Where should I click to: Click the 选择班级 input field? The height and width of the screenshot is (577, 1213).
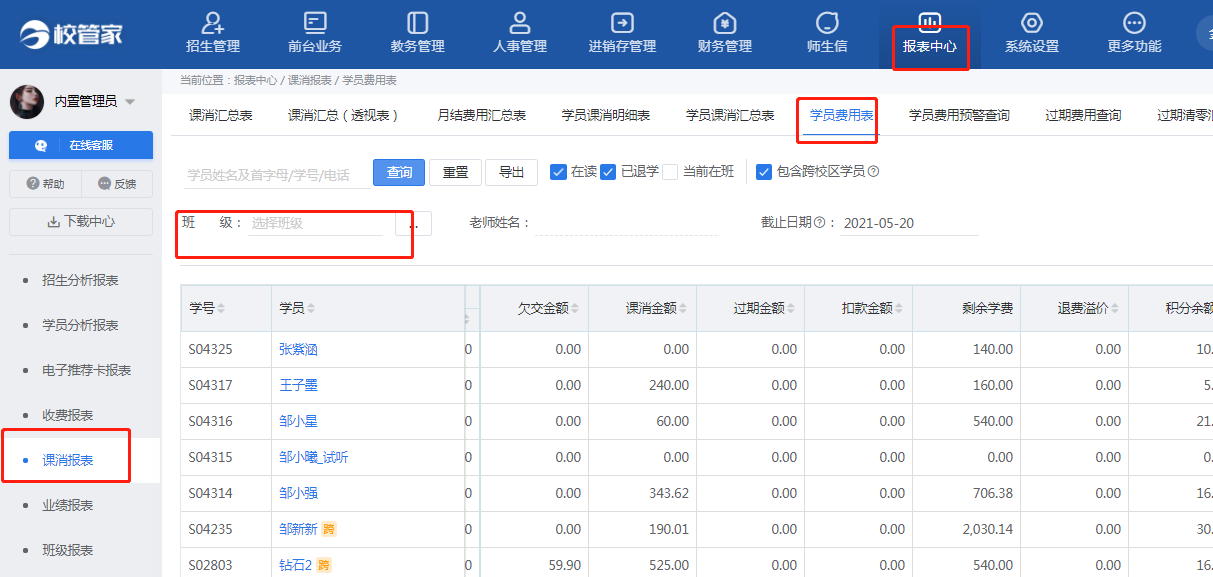click(x=315, y=223)
